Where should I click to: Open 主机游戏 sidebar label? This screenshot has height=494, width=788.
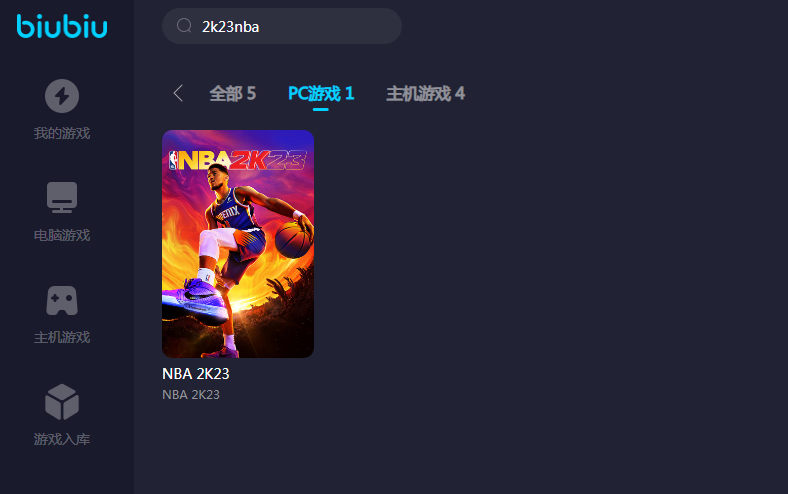pyautogui.click(x=62, y=337)
